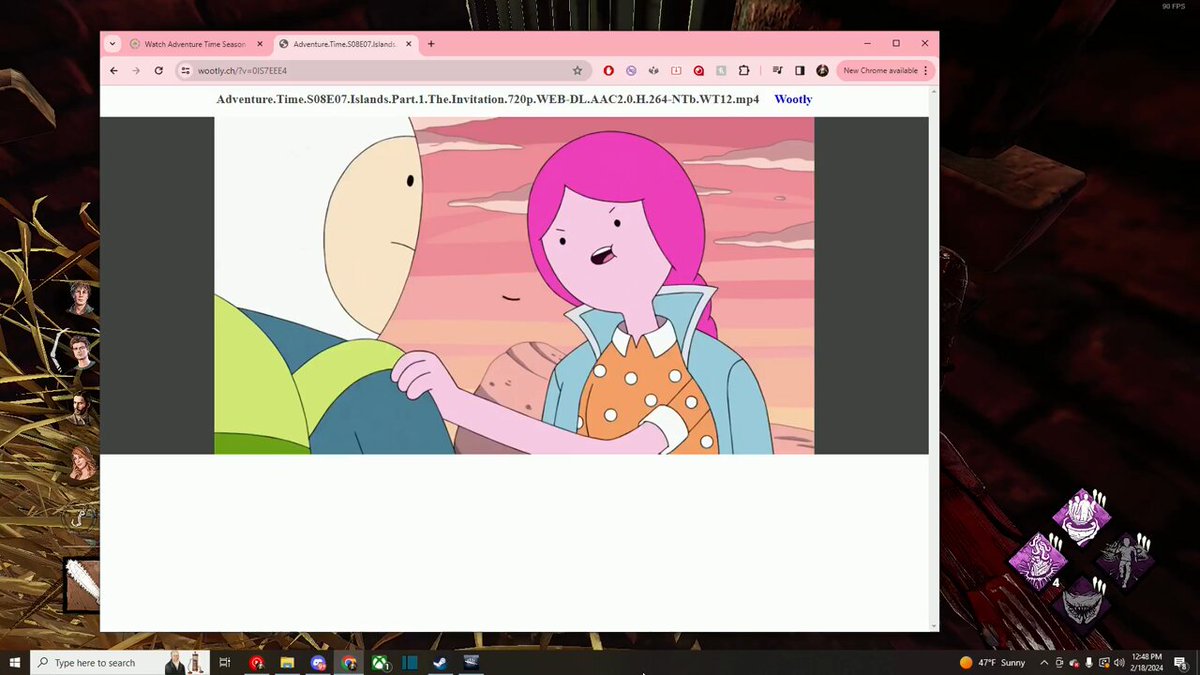Open a new browser tab
This screenshot has width=1200, height=675.
pyautogui.click(x=431, y=44)
